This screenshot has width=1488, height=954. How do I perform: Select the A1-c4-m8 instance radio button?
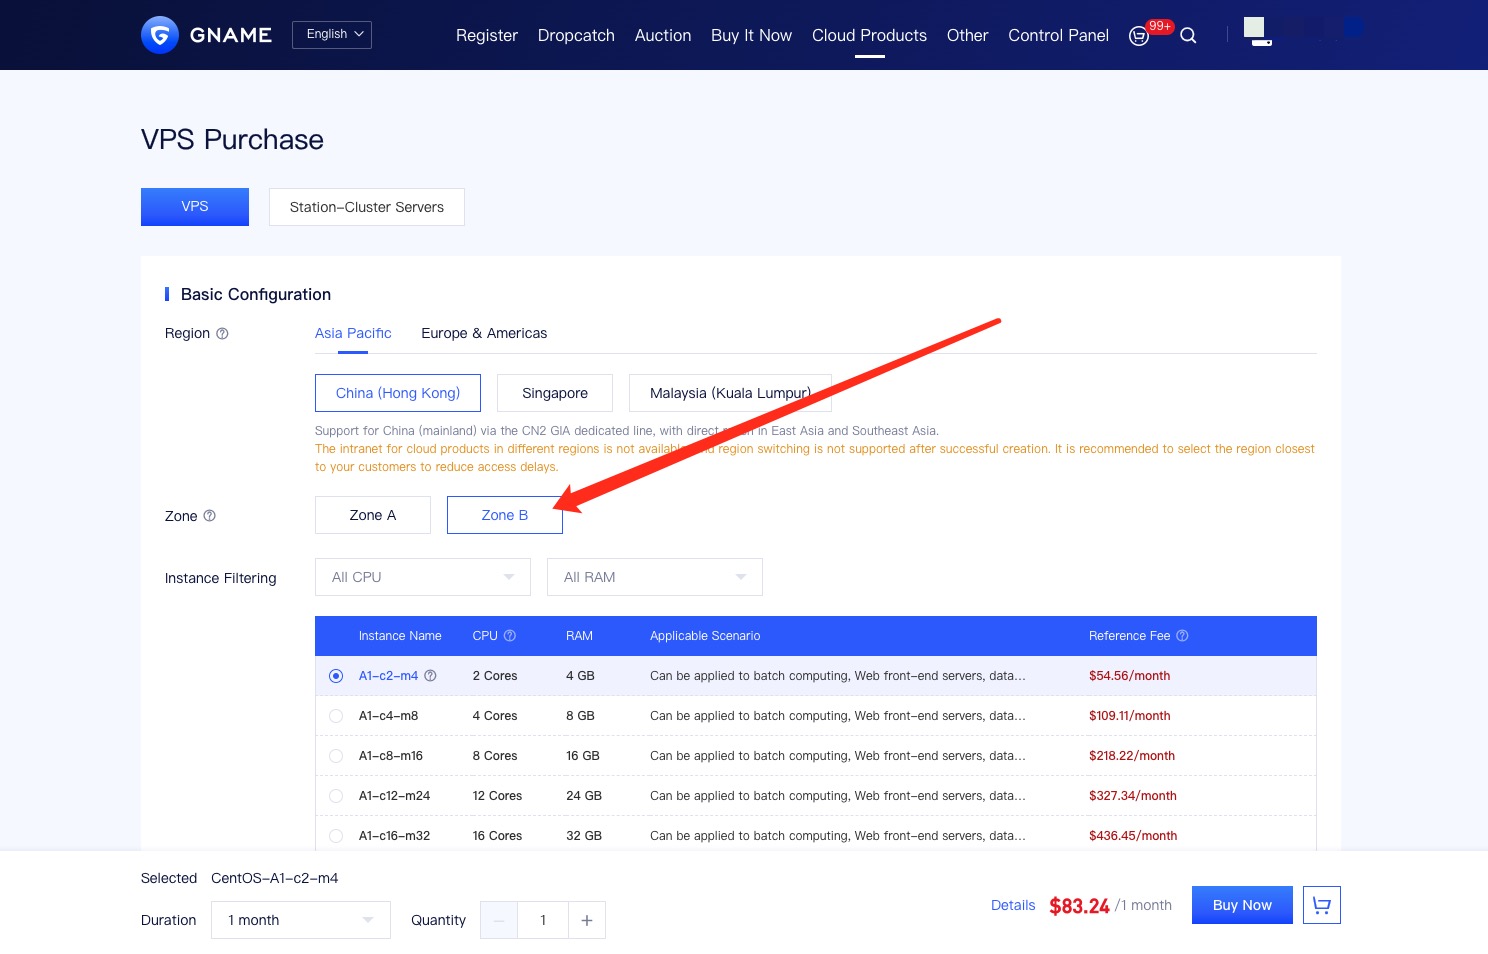click(x=336, y=716)
